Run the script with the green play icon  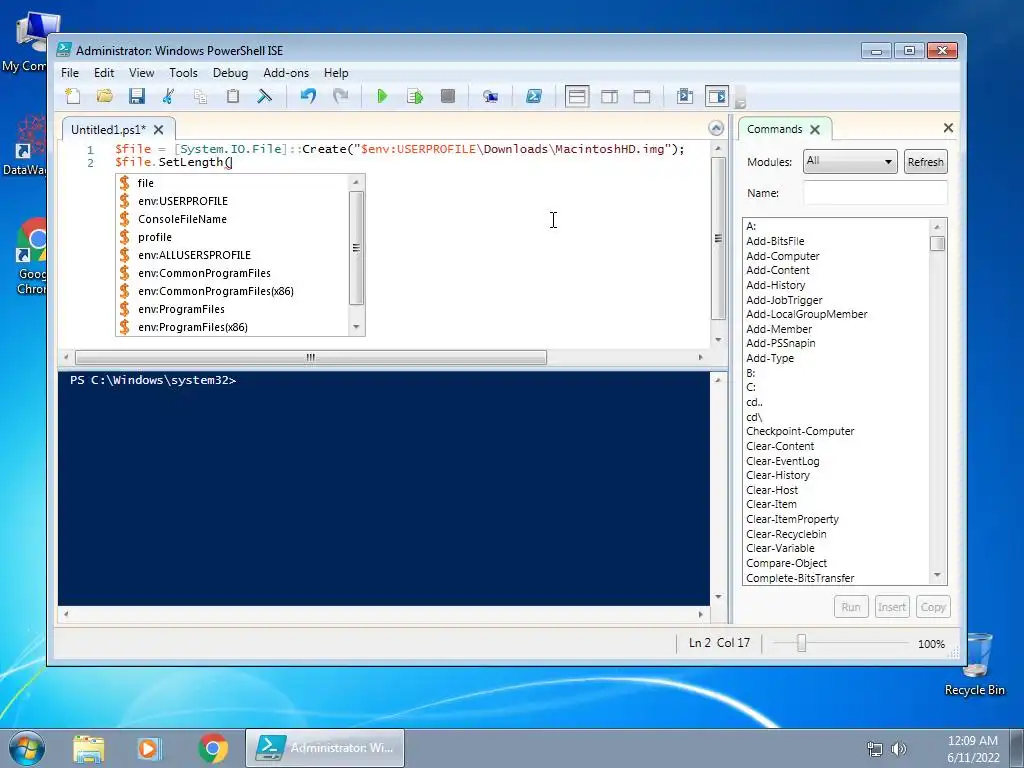(x=383, y=97)
